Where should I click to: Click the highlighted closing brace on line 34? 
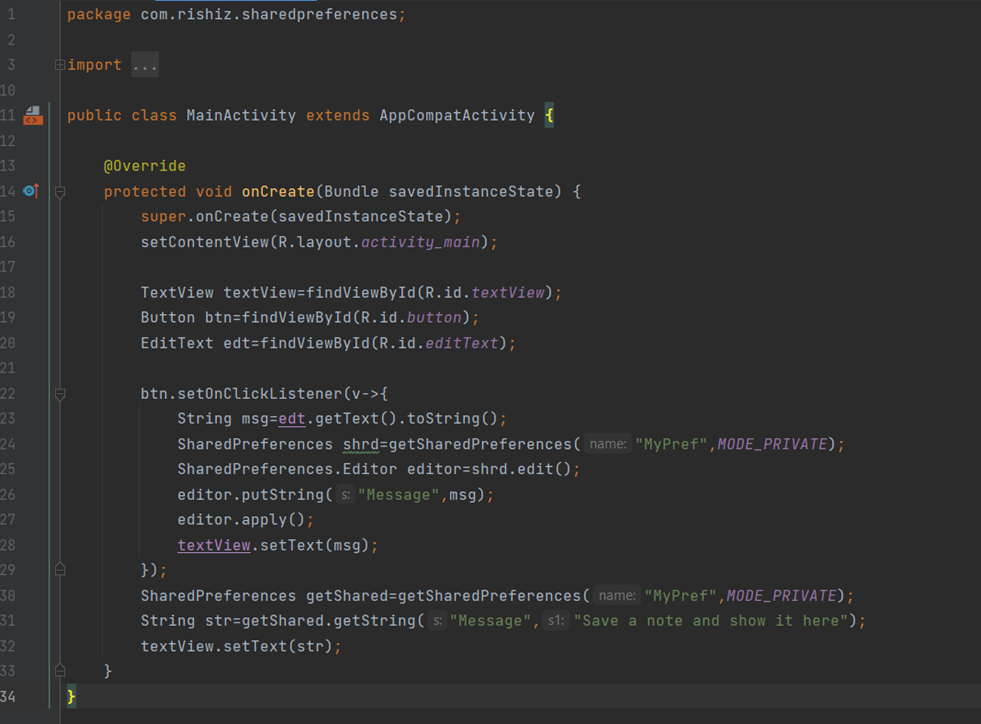coord(70,696)
